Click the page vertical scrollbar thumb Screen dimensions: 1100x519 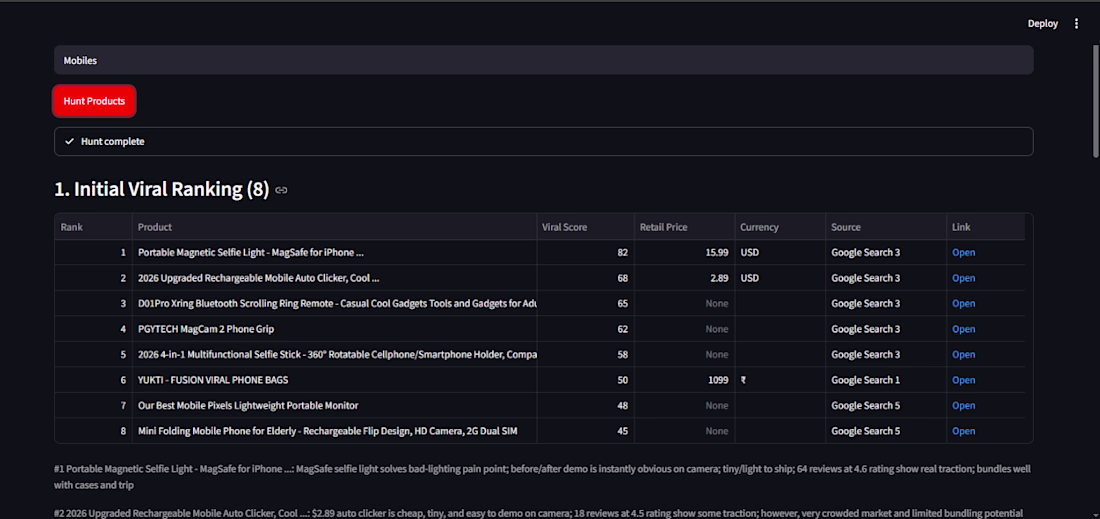(1096, 101)
